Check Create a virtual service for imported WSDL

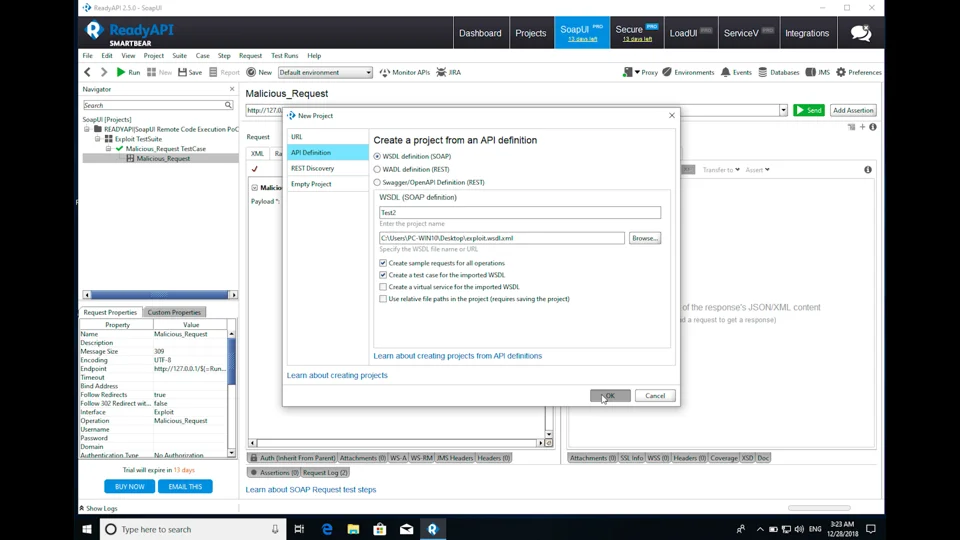(x=383, y=287)
